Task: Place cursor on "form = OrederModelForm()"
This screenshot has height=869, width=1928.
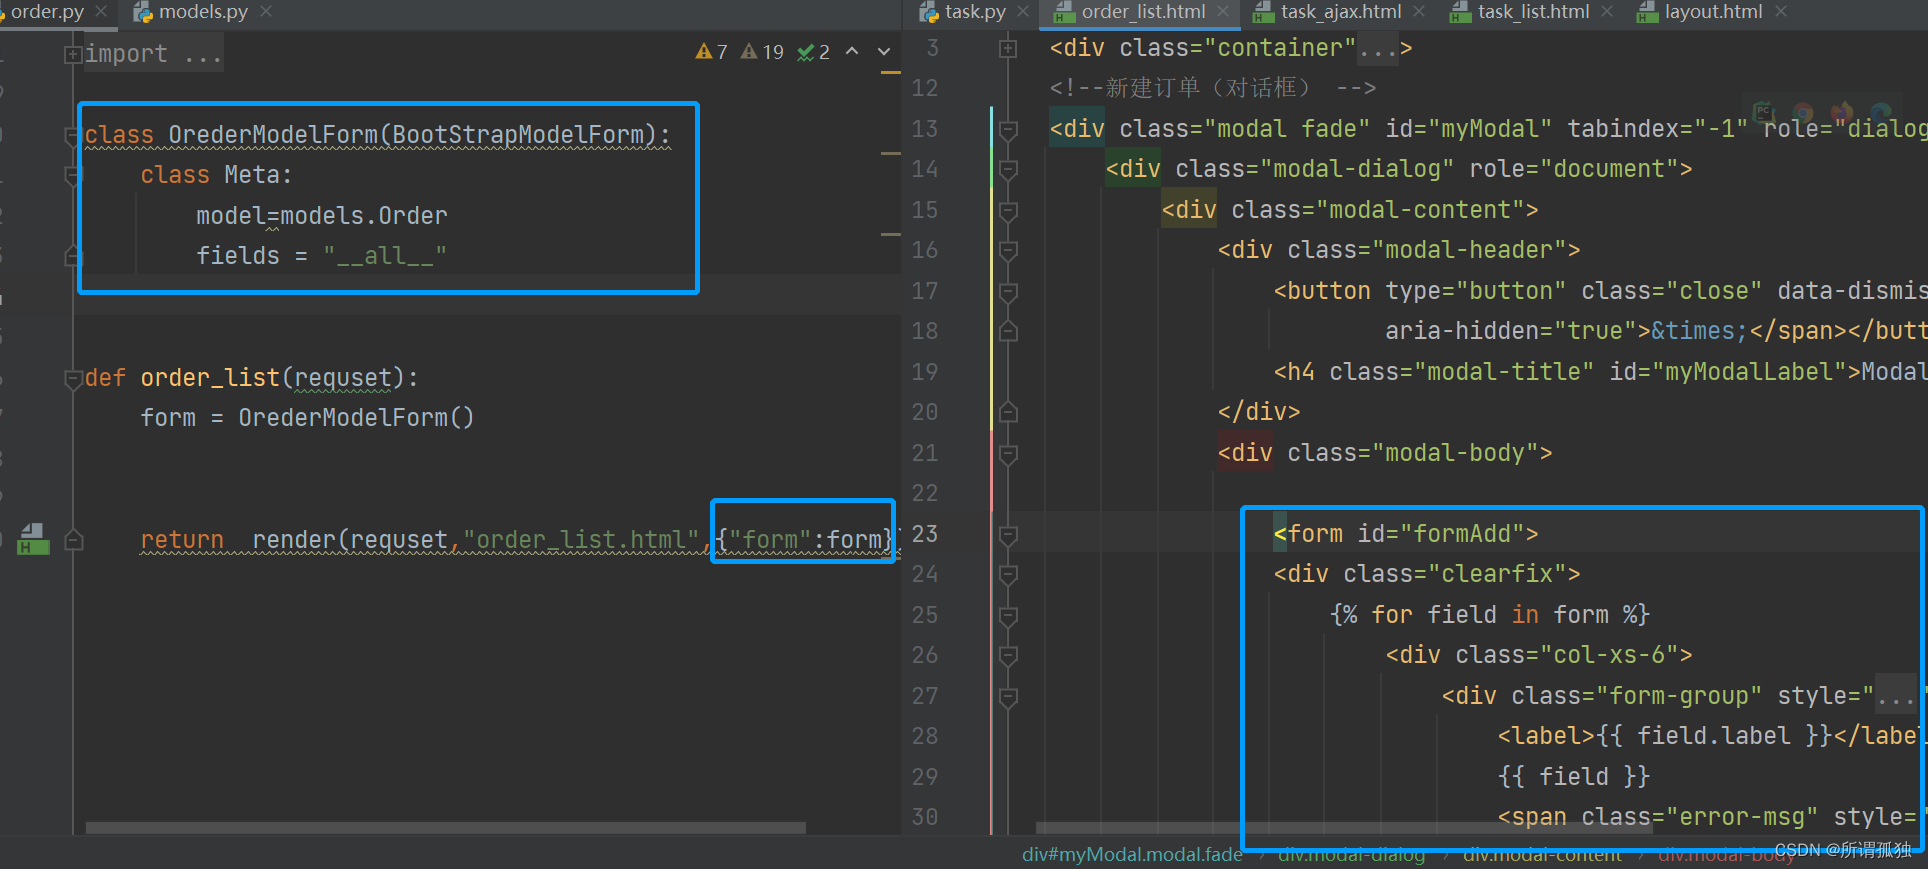Action: pos(307,418)
